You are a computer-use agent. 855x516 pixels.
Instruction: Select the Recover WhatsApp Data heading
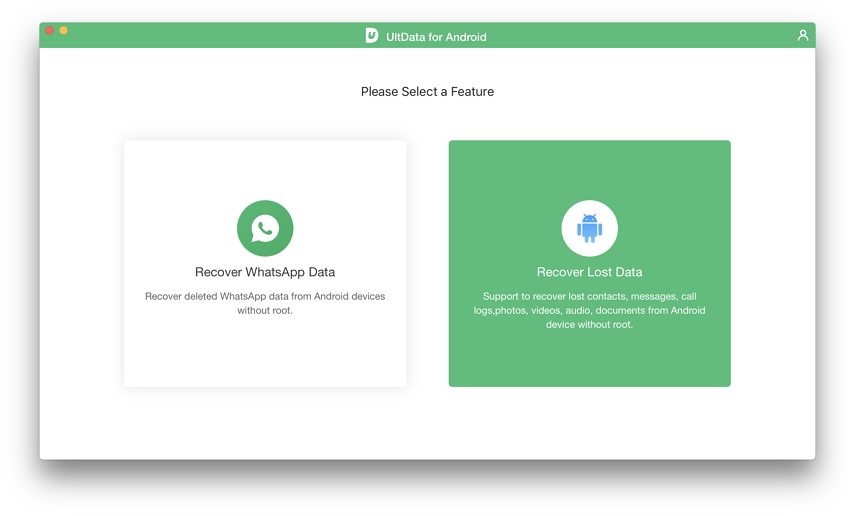(x=265, y=272)
